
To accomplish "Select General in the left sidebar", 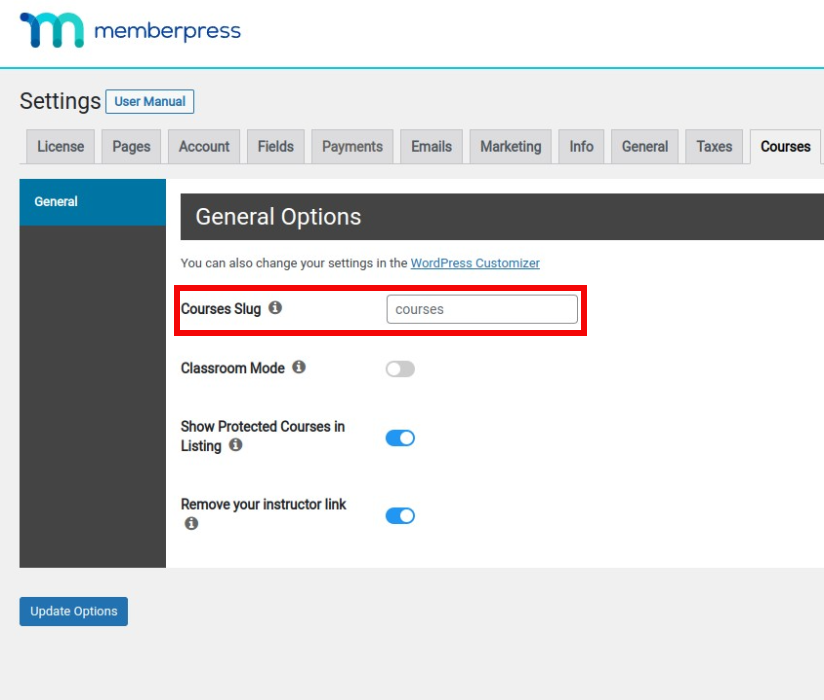I will pyautogui.click(x=92, y=202).
